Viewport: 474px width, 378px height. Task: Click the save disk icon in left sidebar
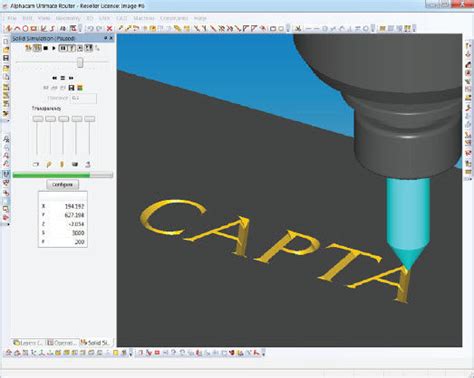coord(6,58)
